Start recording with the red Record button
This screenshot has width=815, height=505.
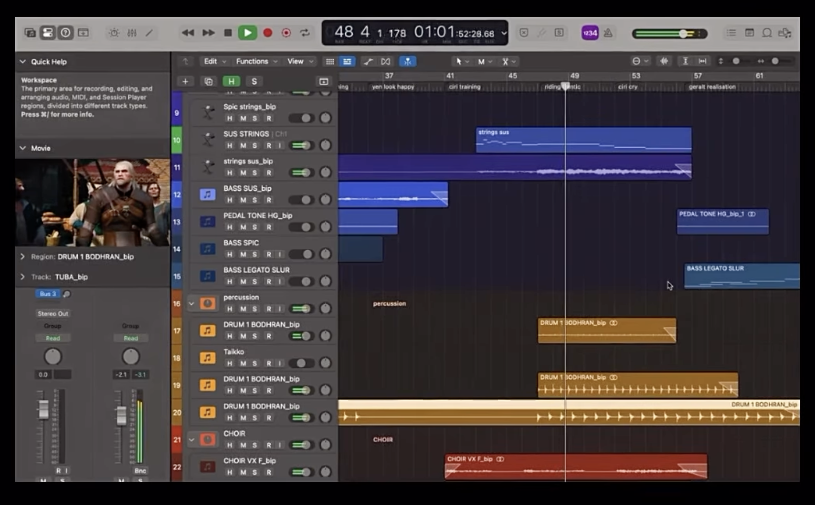coord(268,33)
